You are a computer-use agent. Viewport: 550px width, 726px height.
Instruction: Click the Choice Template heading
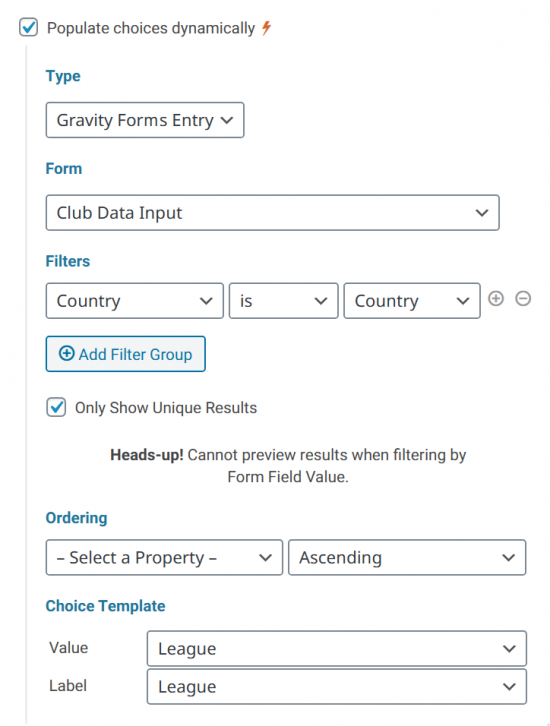point(105,606)
